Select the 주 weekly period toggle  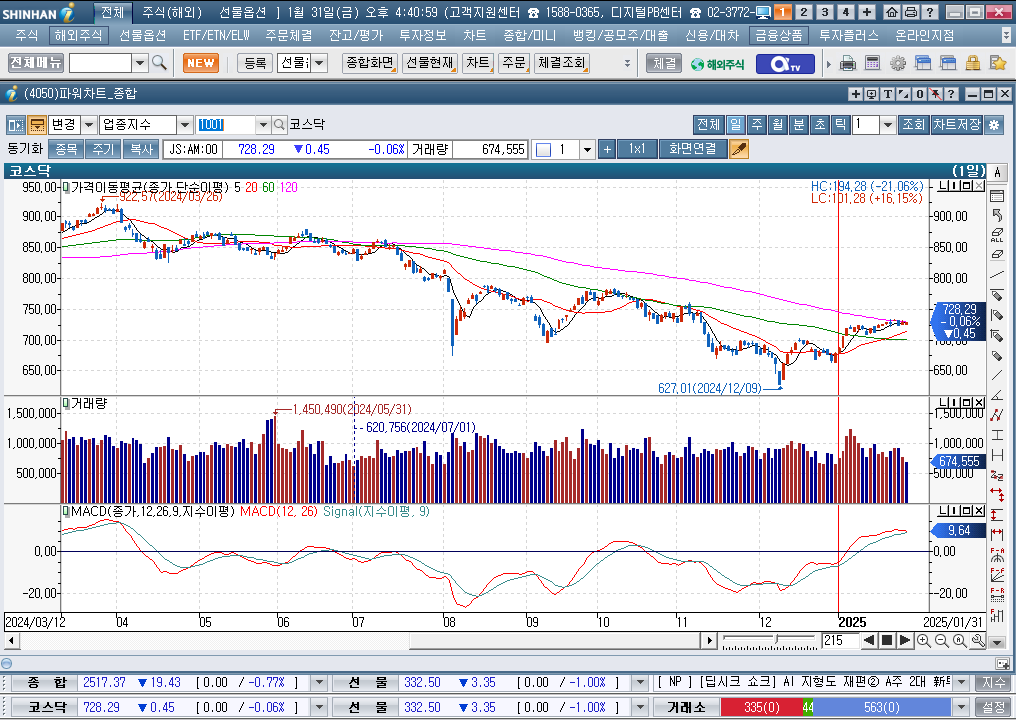click(756, 124)
